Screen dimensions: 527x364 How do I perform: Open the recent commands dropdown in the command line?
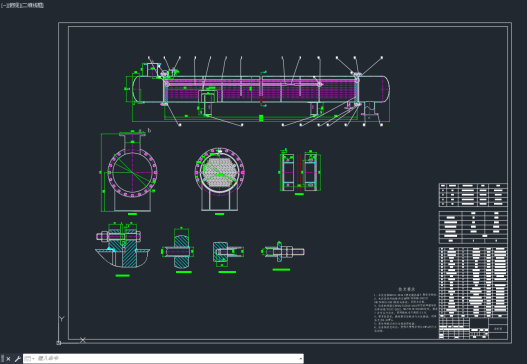point(30,359)
